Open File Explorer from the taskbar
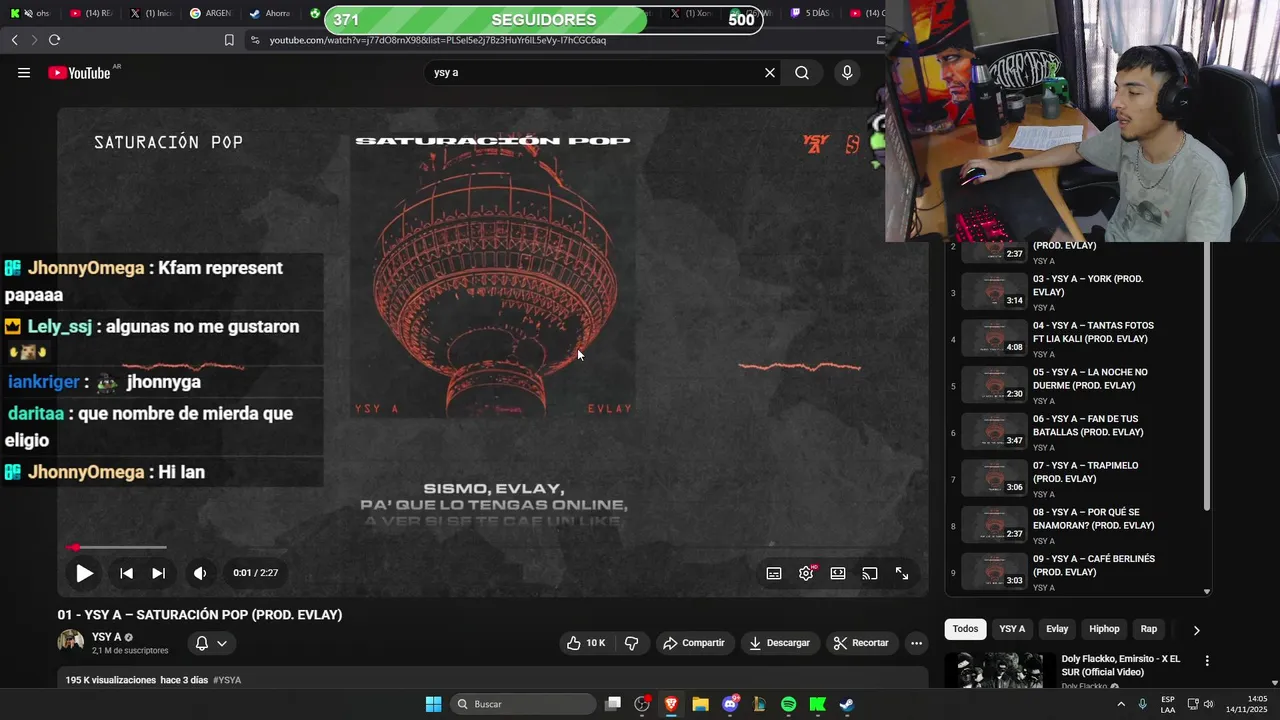1280x720 pixels. (x=700, y=704)
